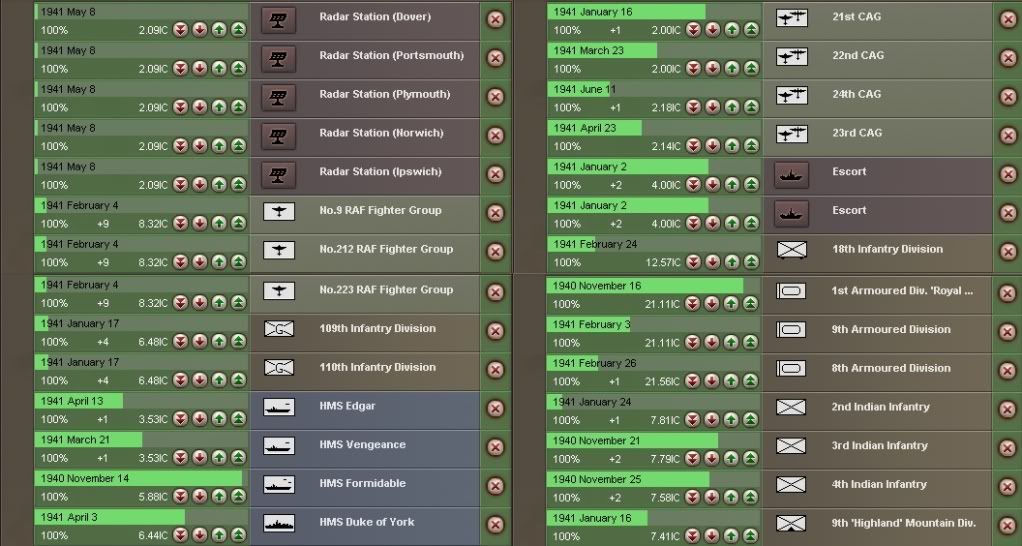Send 4th Indian Infantry to bottom of queue
This screenshot has height=546, width=1022.
(x=692, y=497)
